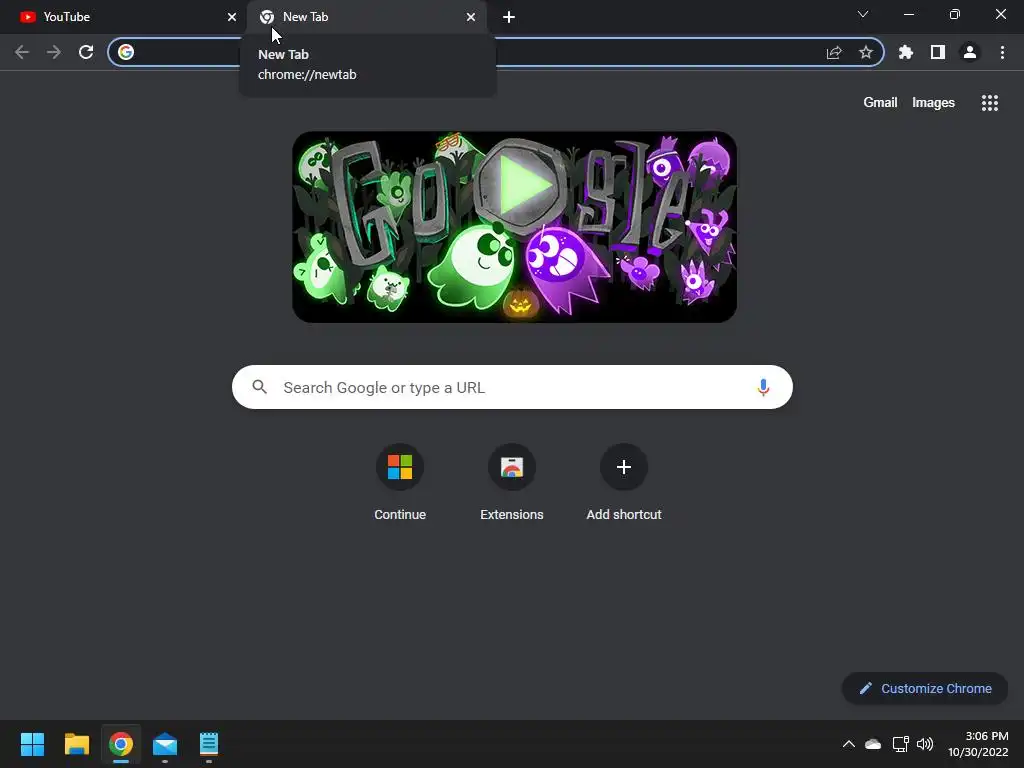Open File Explorer from taskbar

pyautogui.click(x=76, y=744)
